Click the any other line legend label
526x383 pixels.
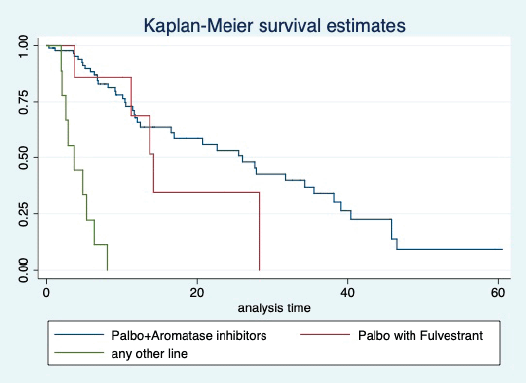tap(150, 354)
